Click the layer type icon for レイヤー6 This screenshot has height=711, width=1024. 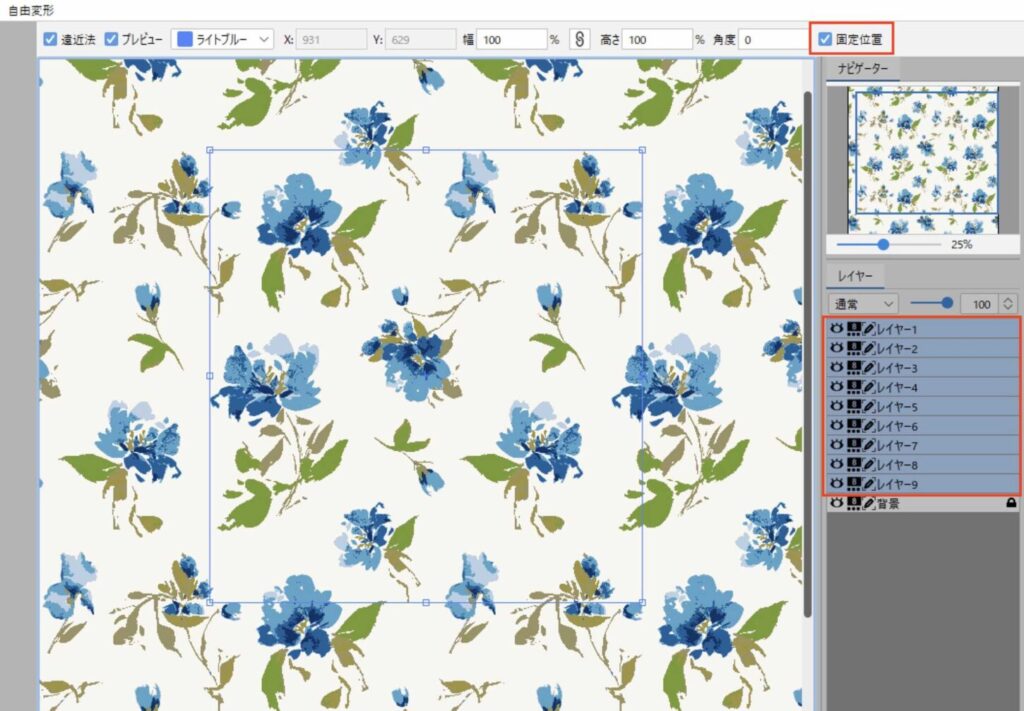coord(854,426)
